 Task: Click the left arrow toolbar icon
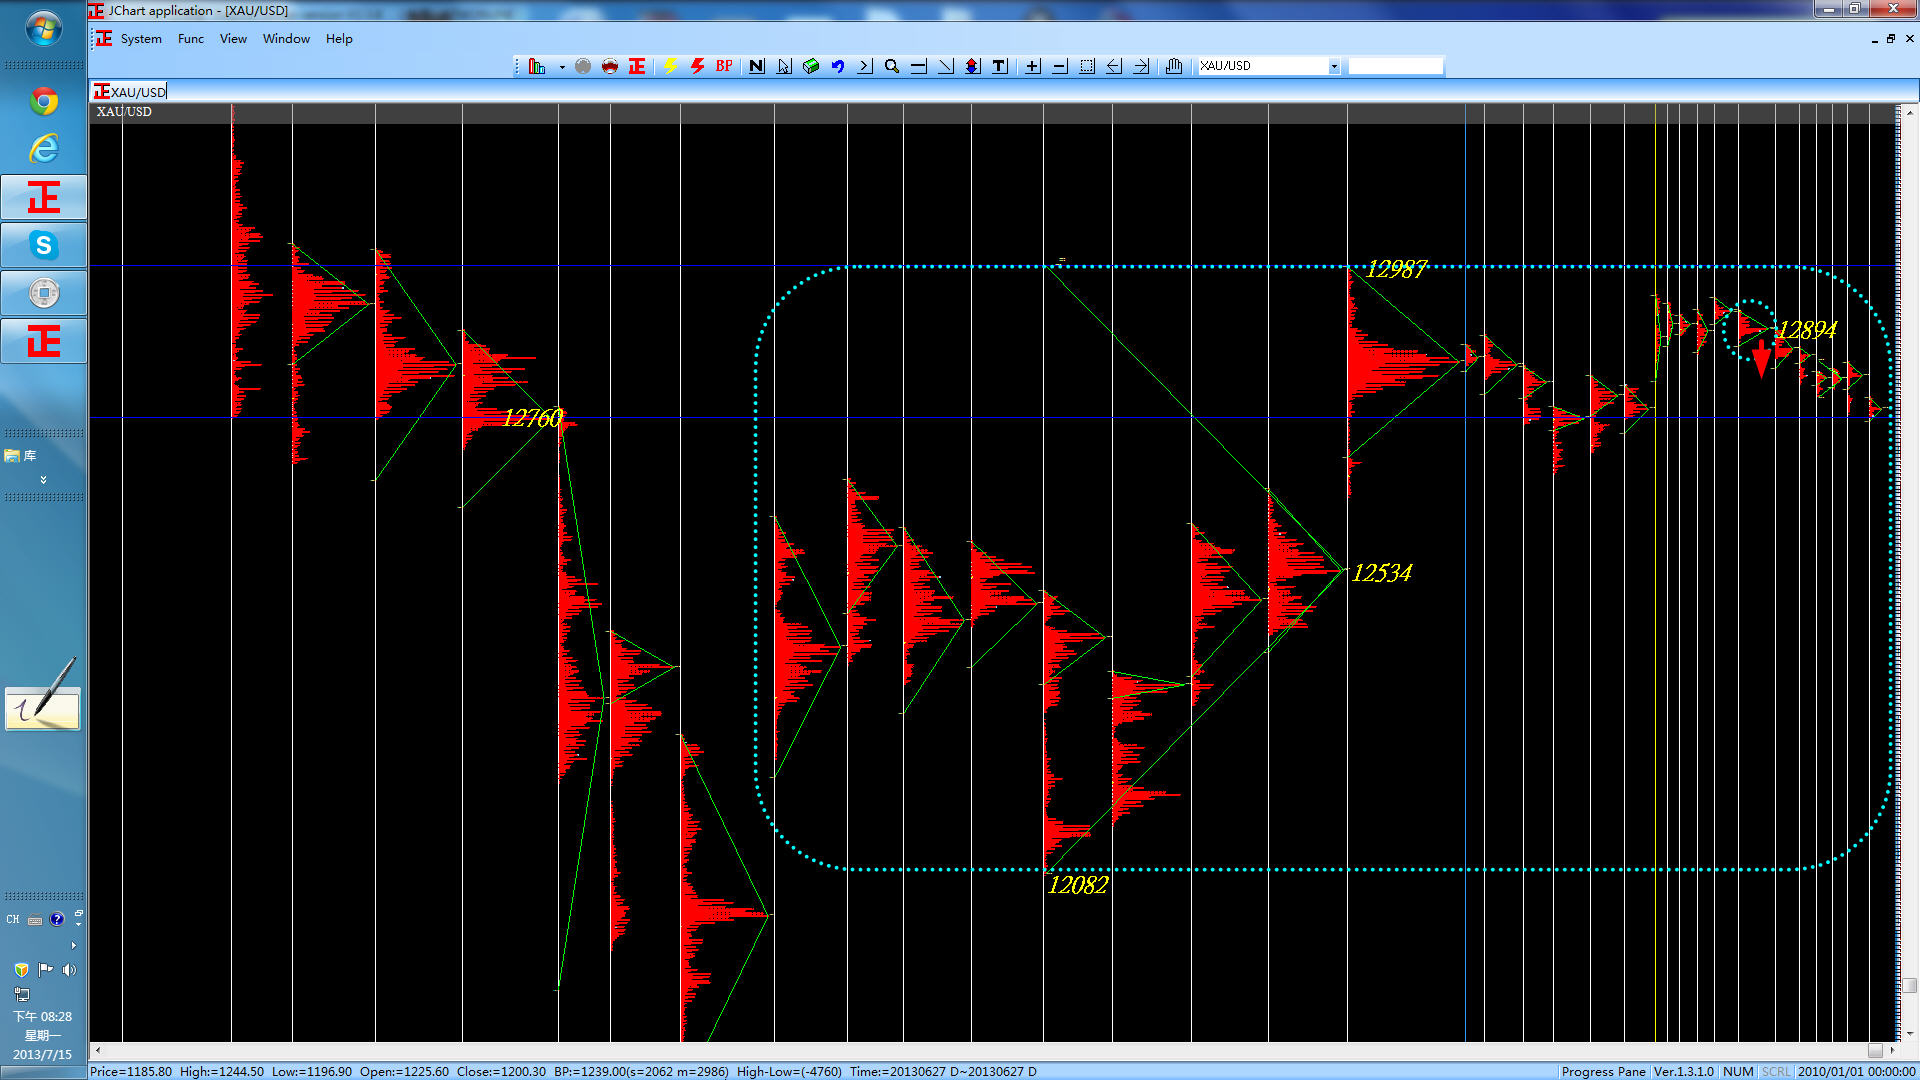[1114, 66]
